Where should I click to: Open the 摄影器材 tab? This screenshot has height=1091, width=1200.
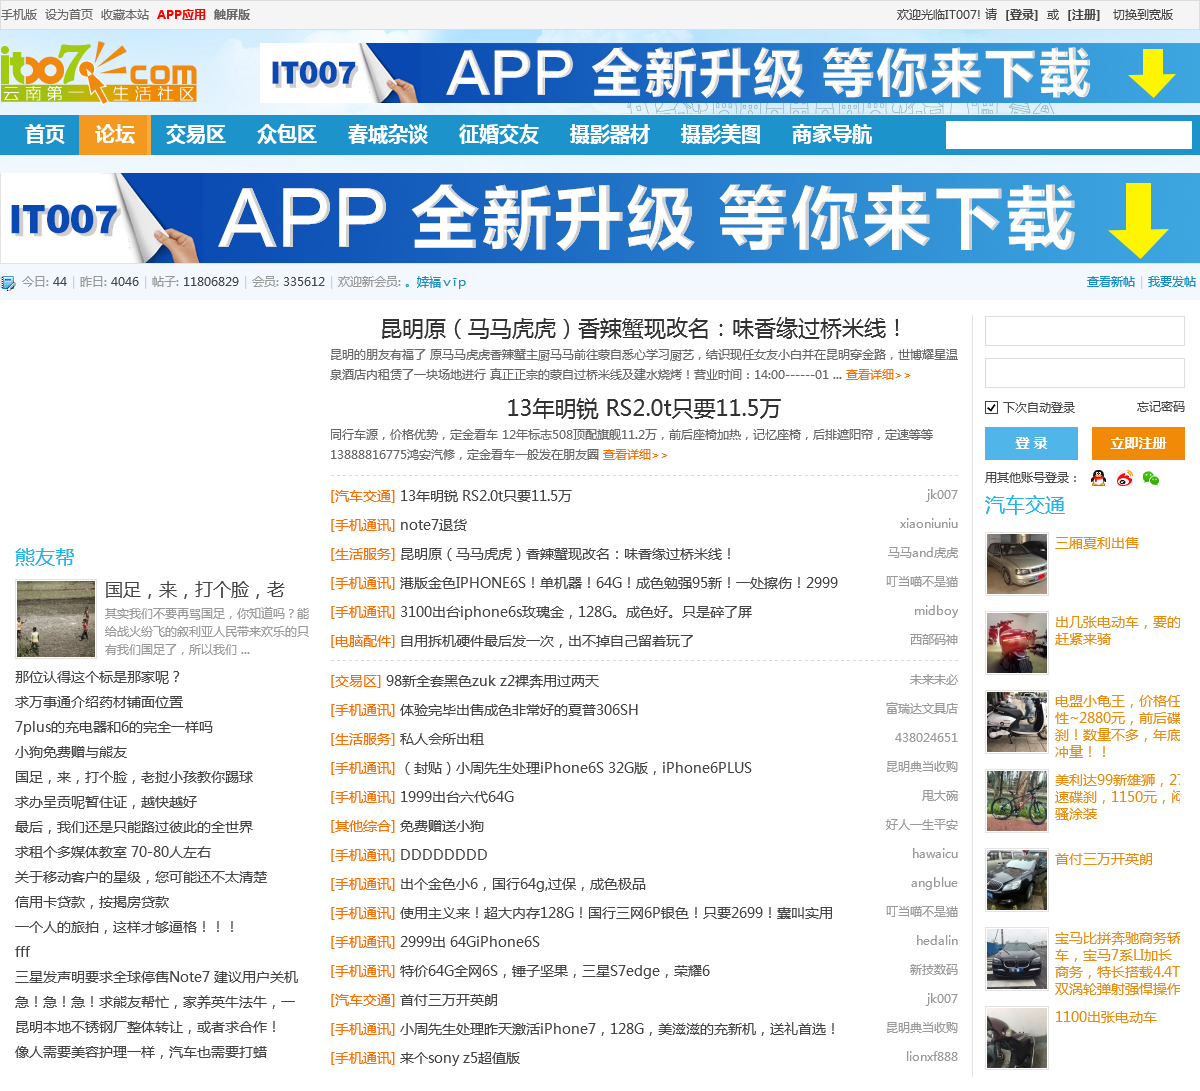pos(610,135)
